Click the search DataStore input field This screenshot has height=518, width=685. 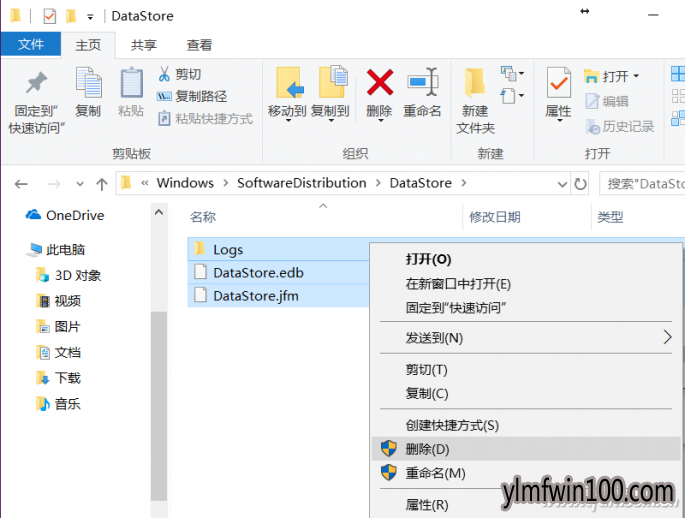coord(642,184)
